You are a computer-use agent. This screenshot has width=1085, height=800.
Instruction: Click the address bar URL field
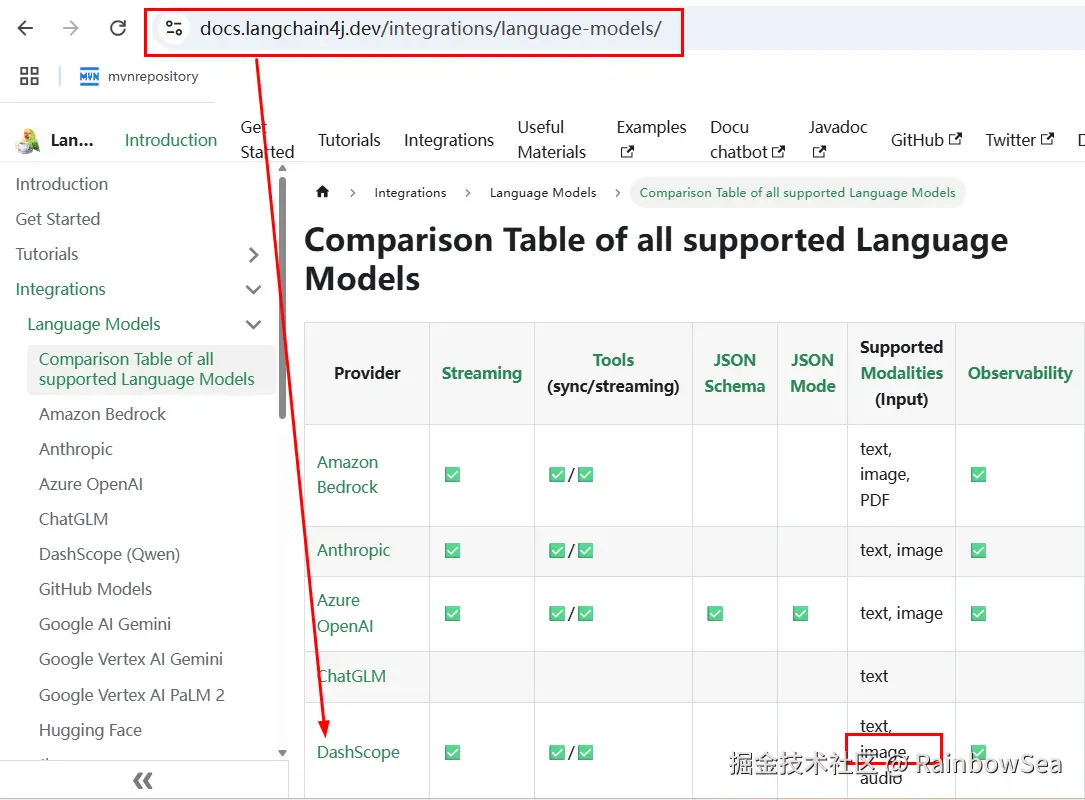430,28
